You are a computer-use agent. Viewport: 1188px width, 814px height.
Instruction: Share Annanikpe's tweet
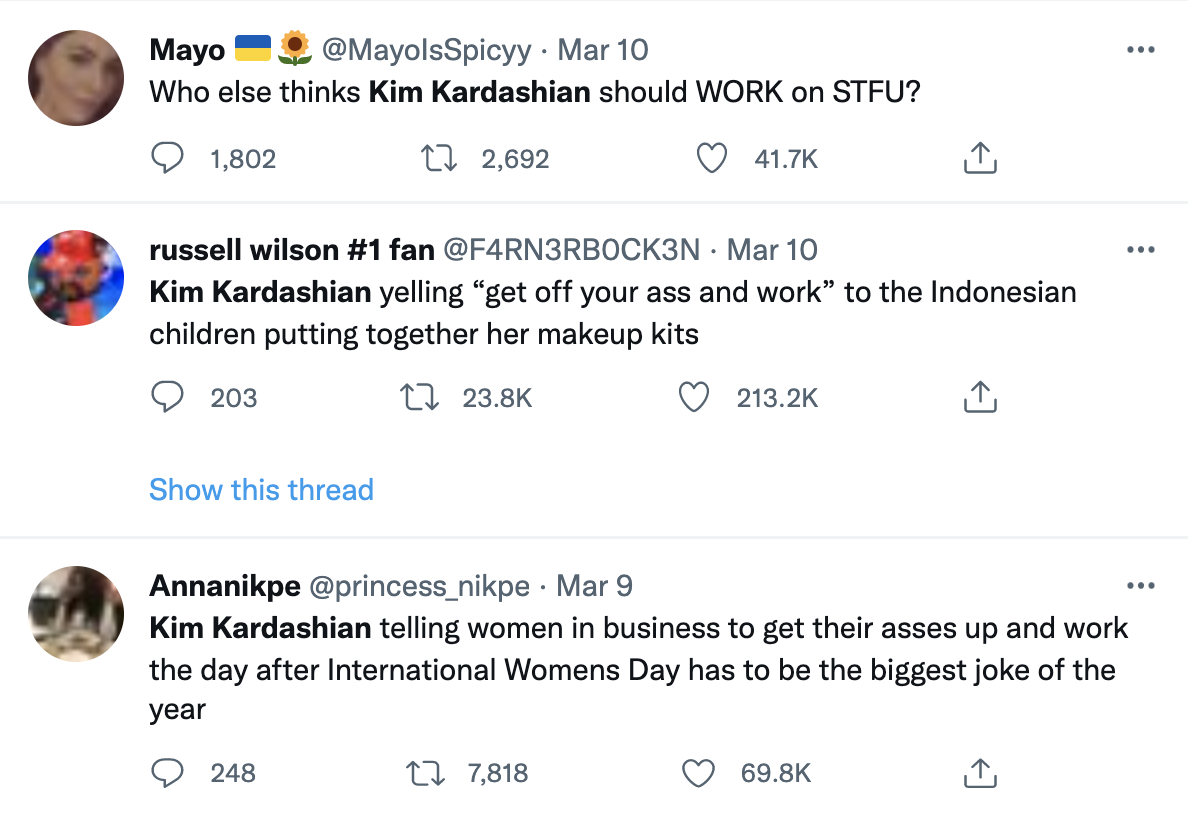click(980, 772)
